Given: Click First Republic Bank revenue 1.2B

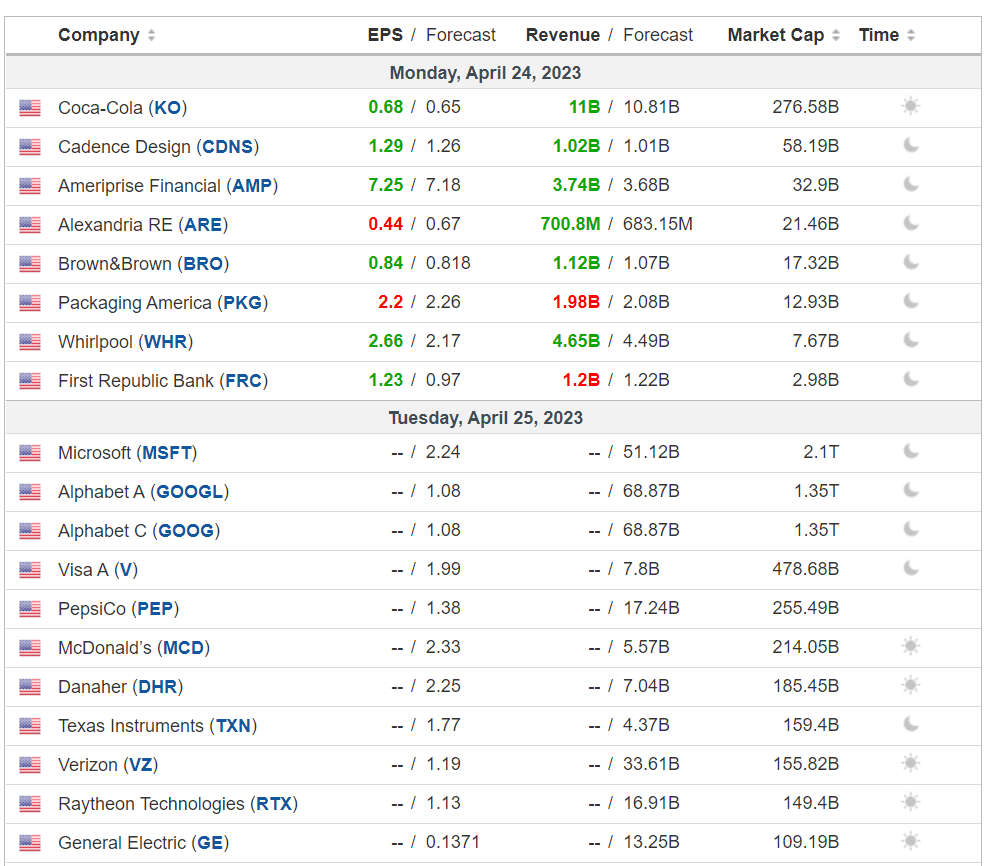Looking at the screenshot, I should (581, 380).
